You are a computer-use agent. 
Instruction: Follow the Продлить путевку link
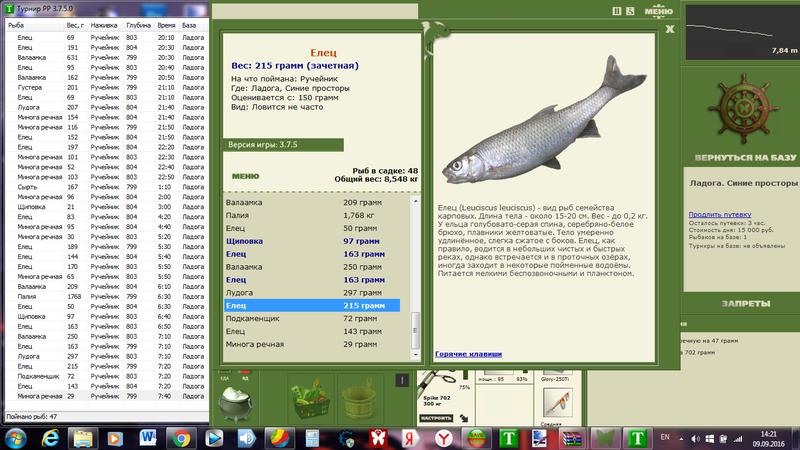point(719,215)
